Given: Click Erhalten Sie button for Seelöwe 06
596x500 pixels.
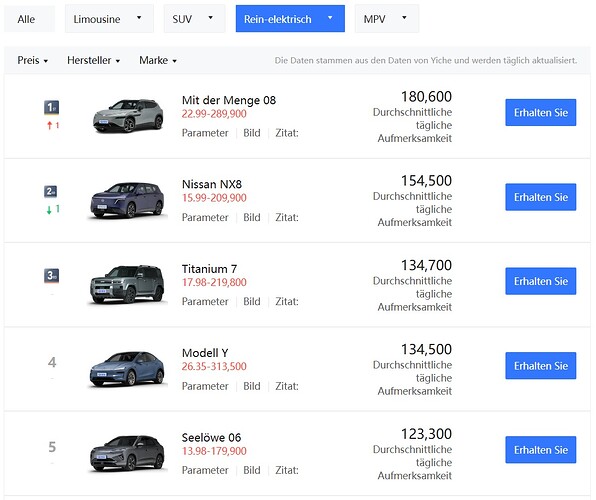Looking at the screenshot, I should 541,450.
